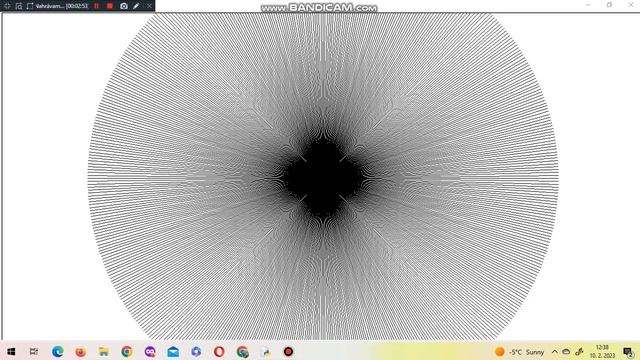Open the notification center
The height and width of the screenshot is (360, 640).
click(628, 352)
